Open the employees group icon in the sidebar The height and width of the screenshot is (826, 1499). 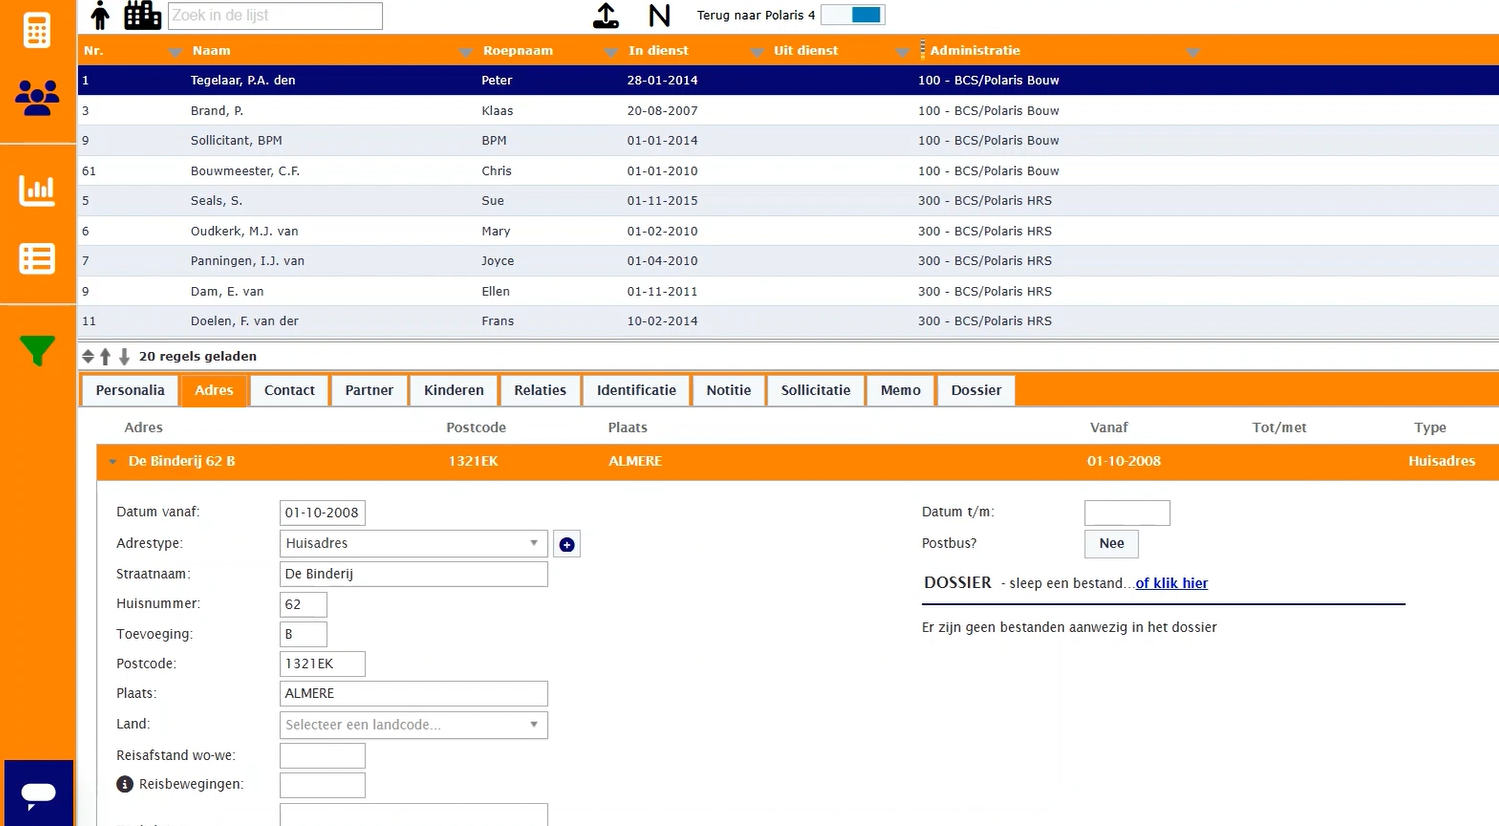pos(37,97)
